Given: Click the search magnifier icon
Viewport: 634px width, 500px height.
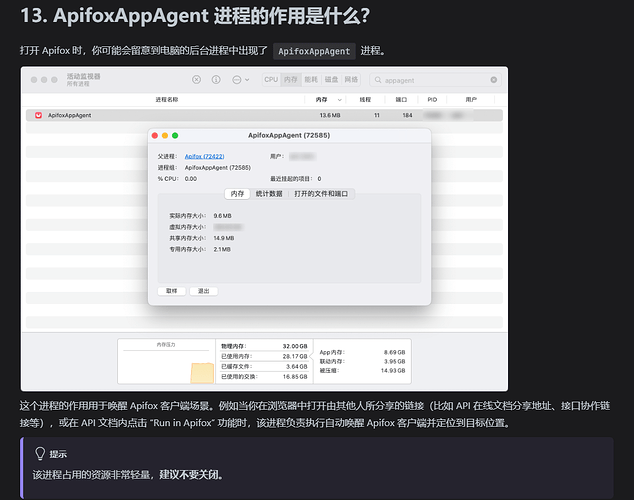Looking at the screenshot, I should [x=378, y=80].
